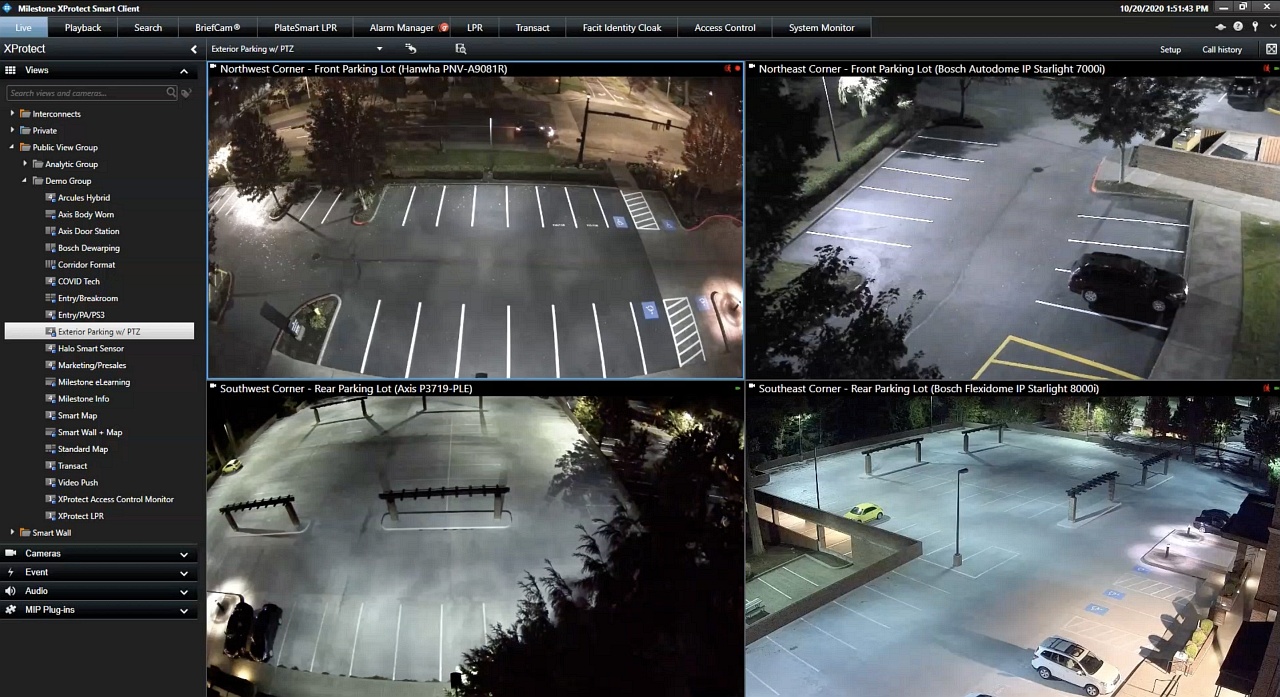This screenshot has width=1280, height=697.
Task: Click the evidence lock status icon
Action: (x=1221, y=27)
